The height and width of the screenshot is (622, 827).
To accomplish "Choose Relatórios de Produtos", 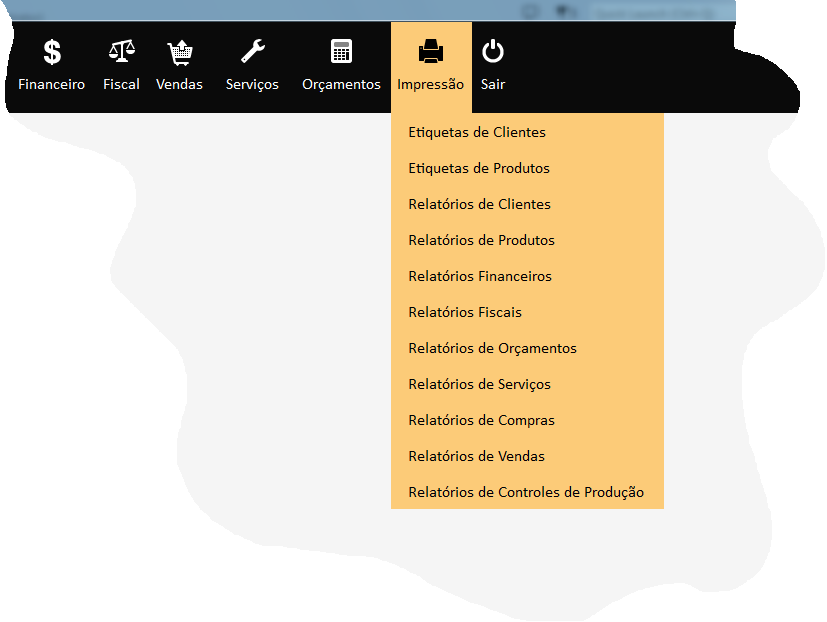I will tap(481, 240).
